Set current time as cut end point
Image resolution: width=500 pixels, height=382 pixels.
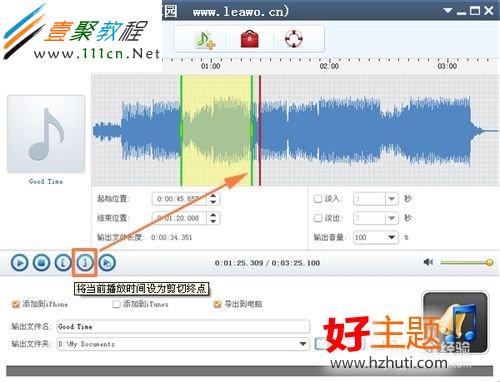85,263
